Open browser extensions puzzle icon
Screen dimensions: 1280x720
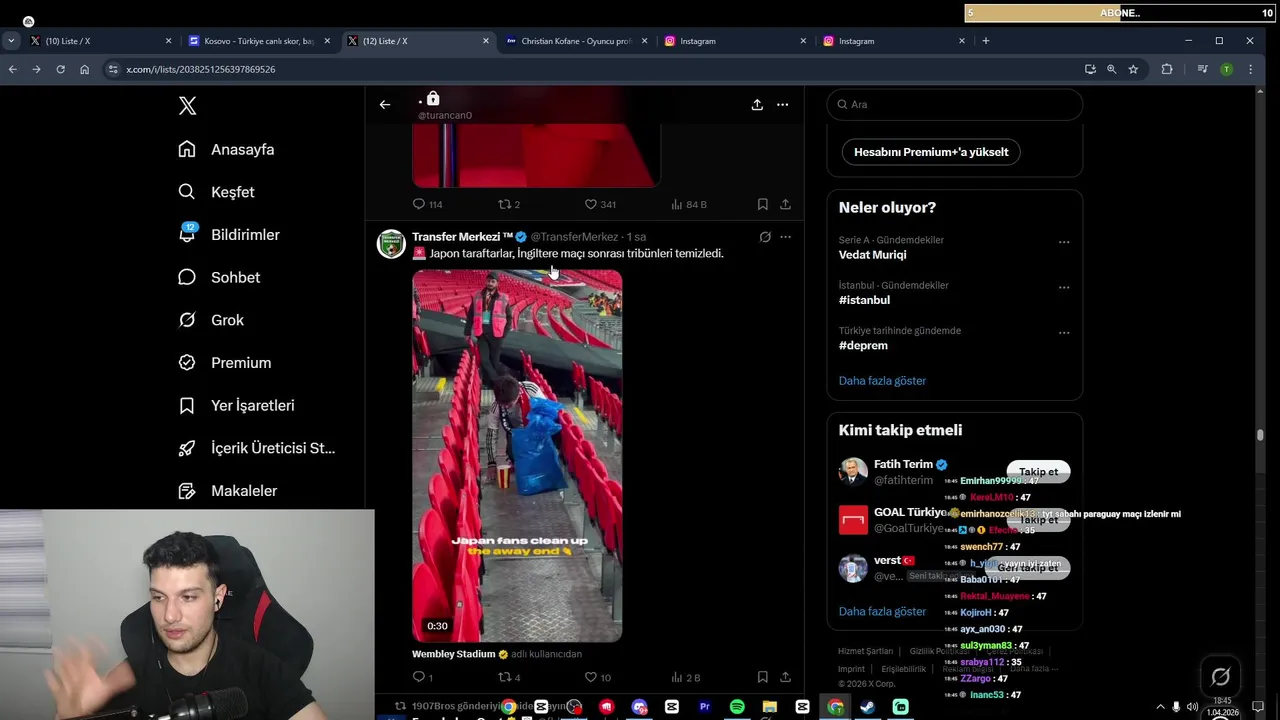coord(1167,69)
